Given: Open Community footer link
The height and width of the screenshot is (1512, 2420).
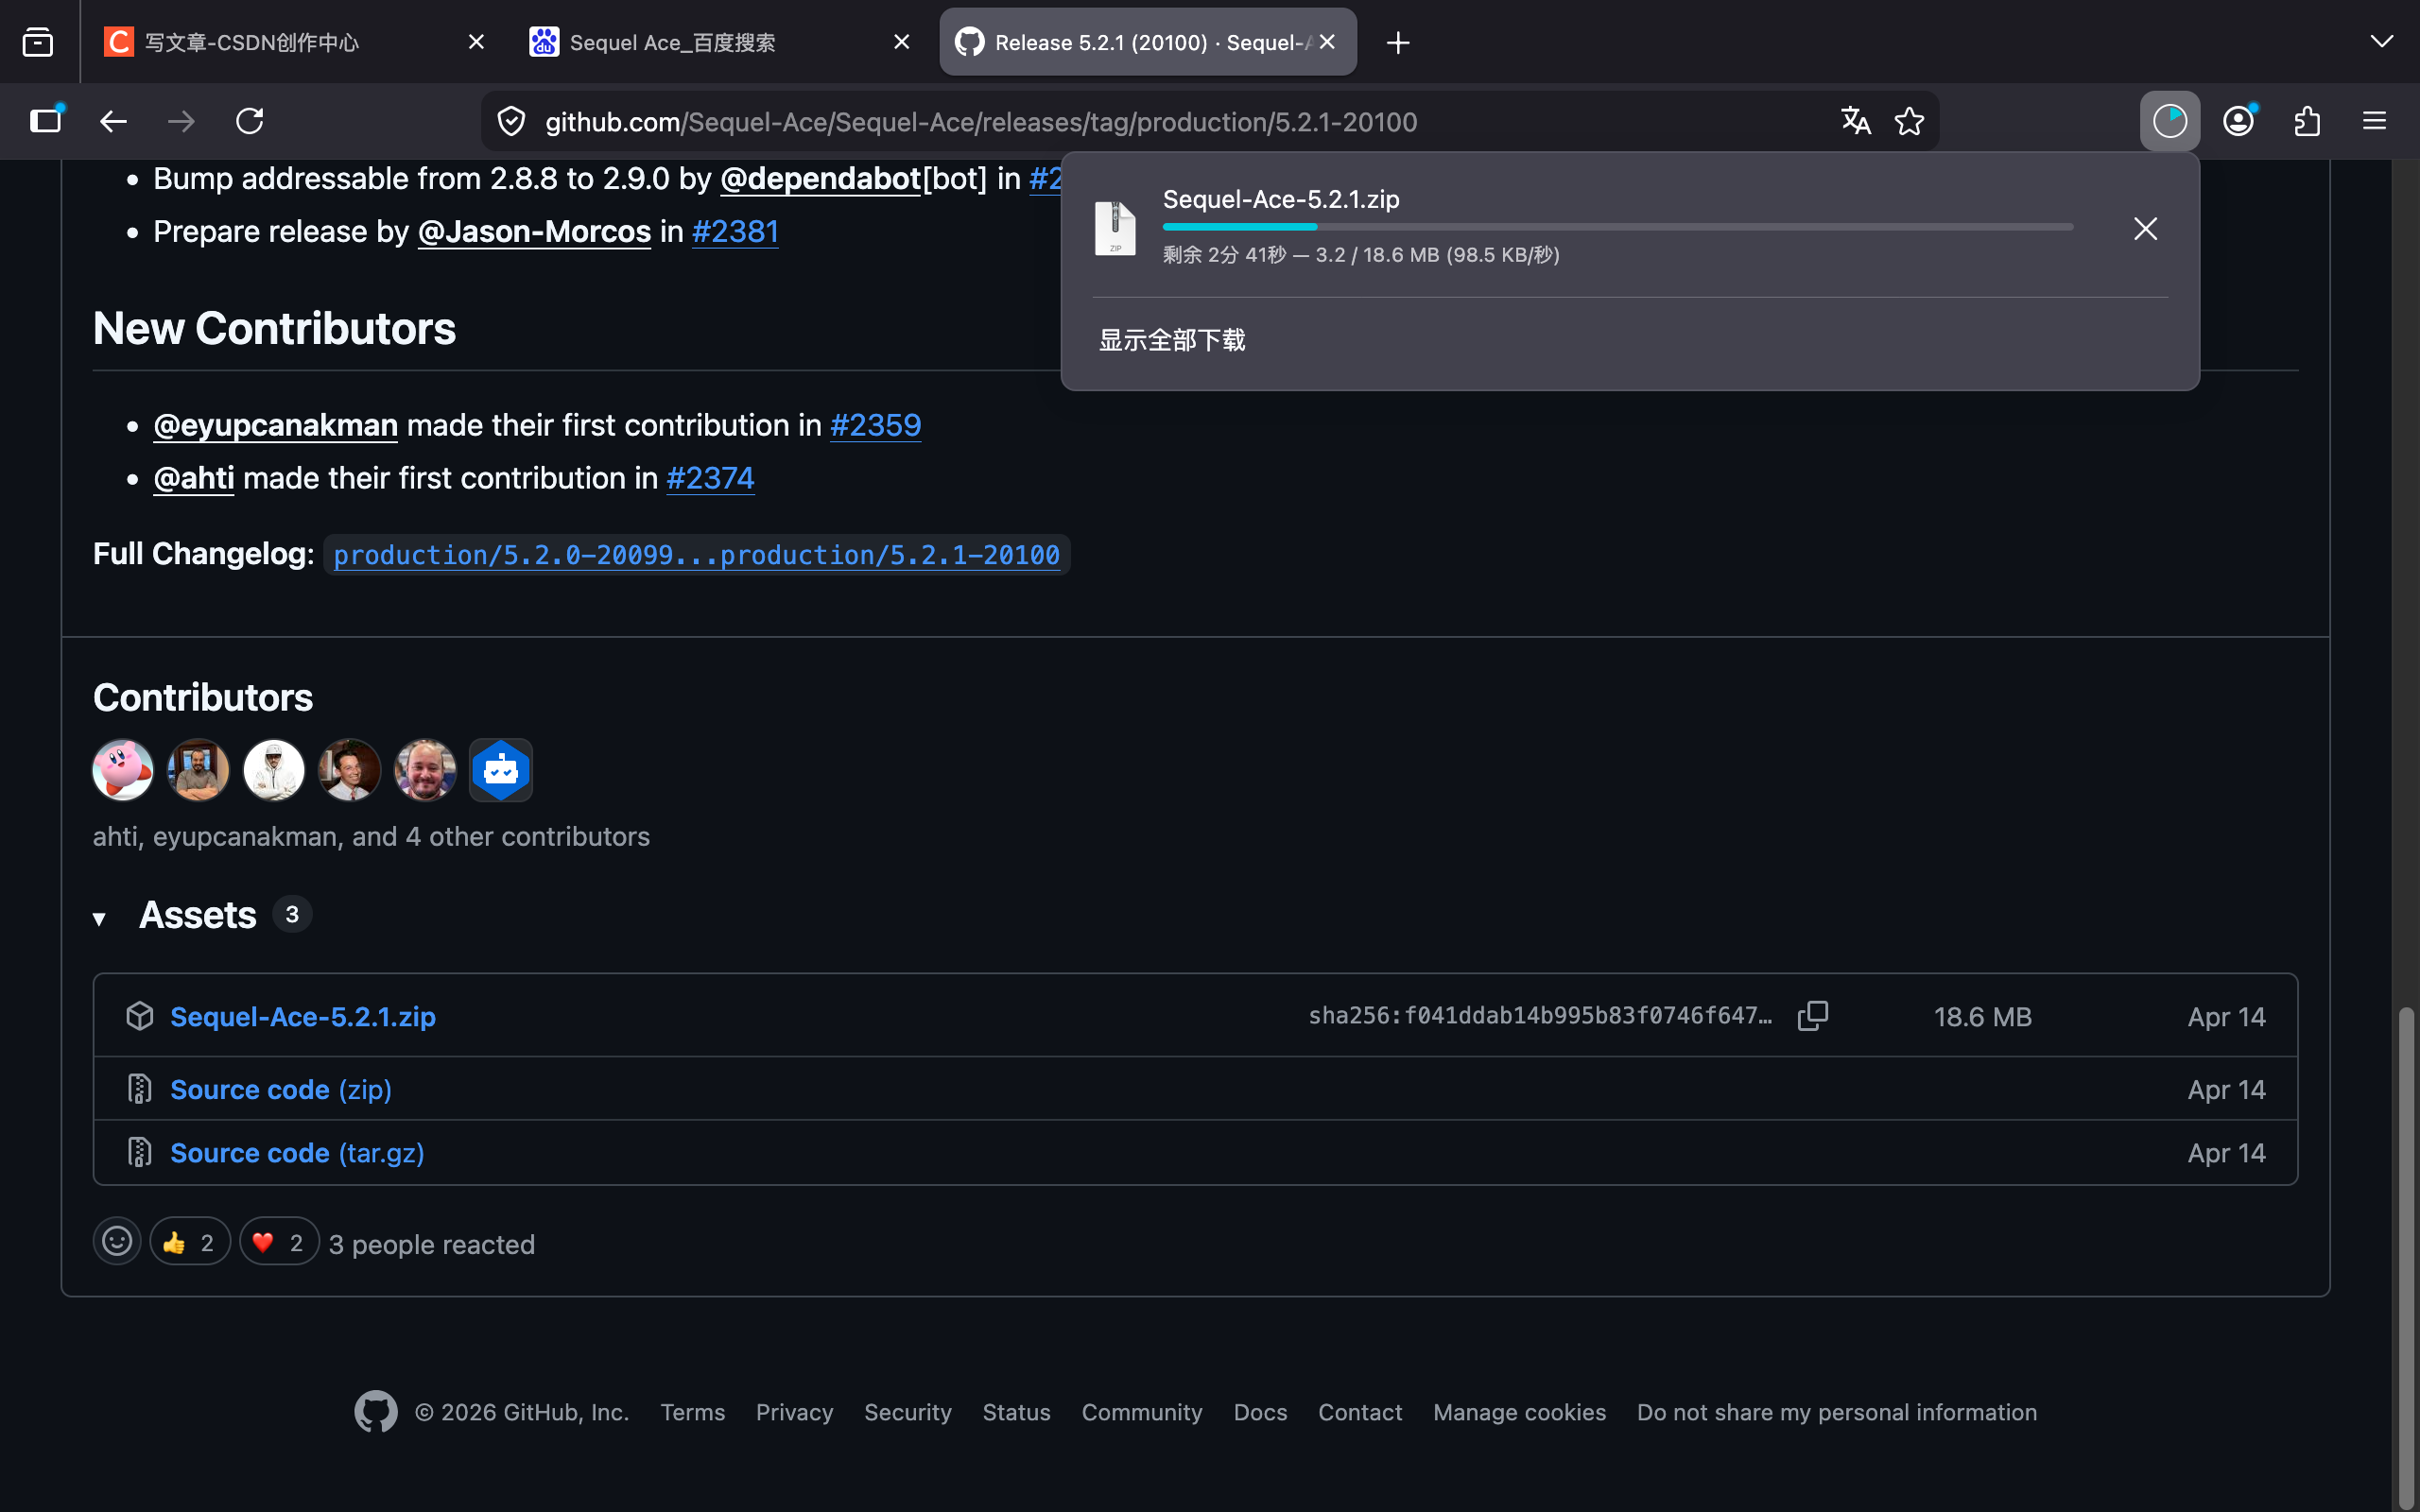Looking at the screenshot, I should click(1142, 1412).
